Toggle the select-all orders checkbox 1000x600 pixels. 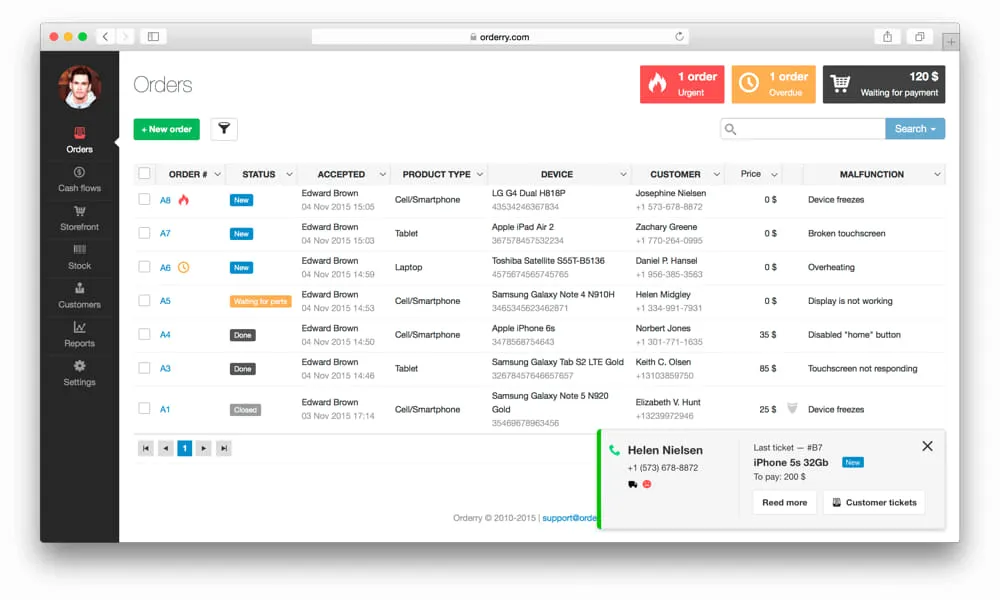point(145,173)
